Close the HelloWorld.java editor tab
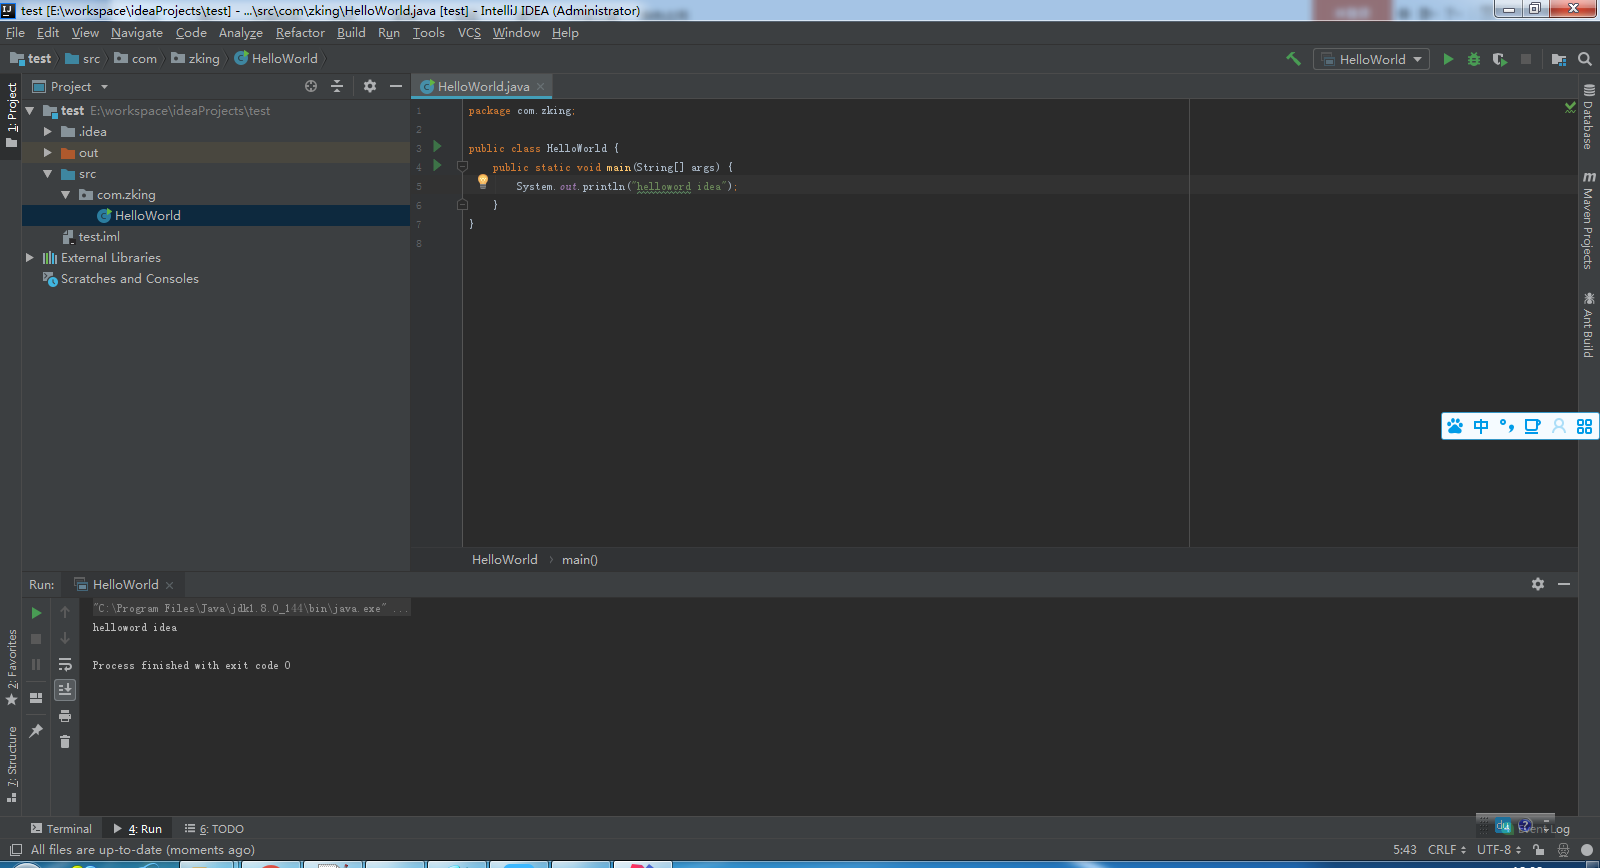Viewport: 1600px width, 868px height. pyautogui.click(x=541, y=87)
